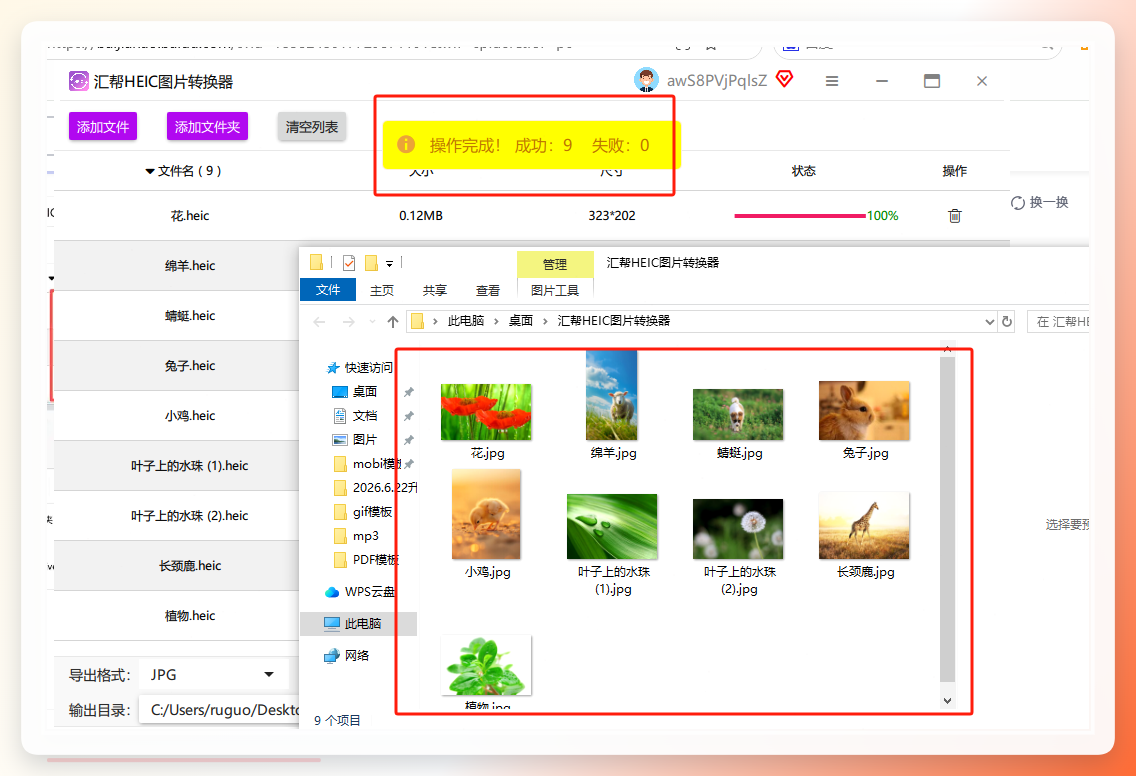This screenshot has height=776, width=1136.
Task: Open the 主页 ribbon tab
Action: [382, 291]
